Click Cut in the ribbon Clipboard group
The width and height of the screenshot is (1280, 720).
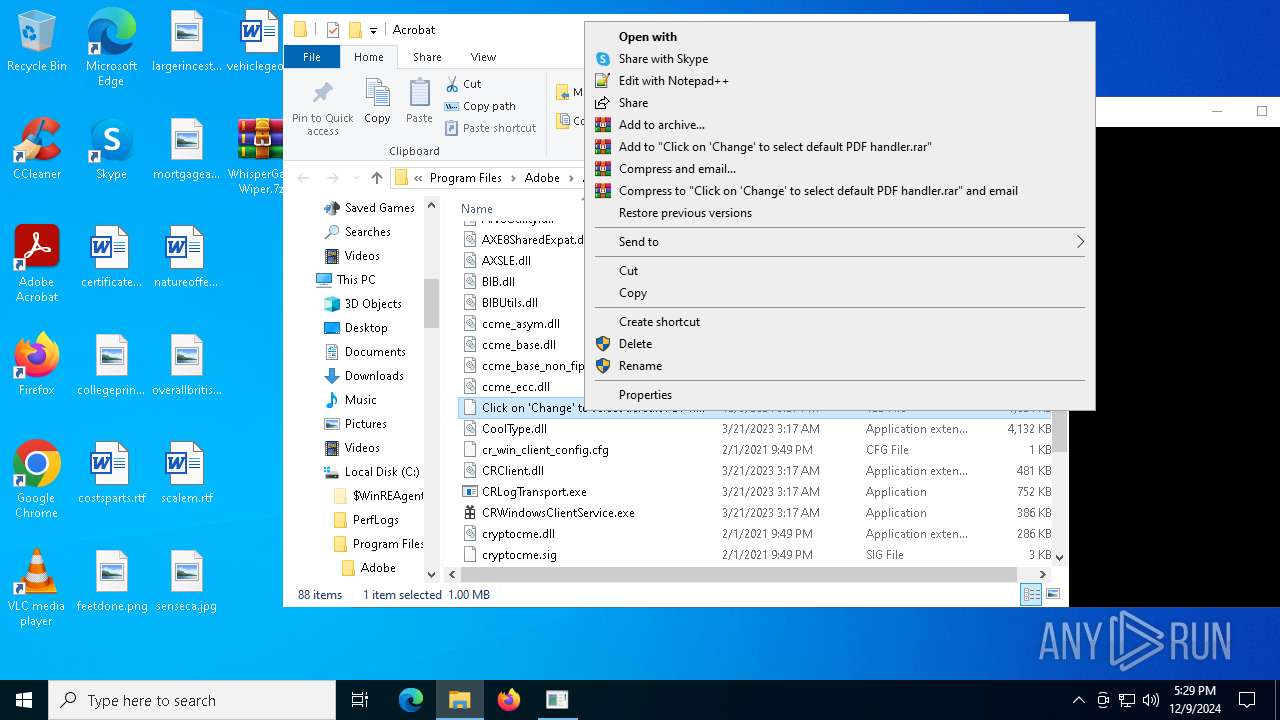click(463, 84)
